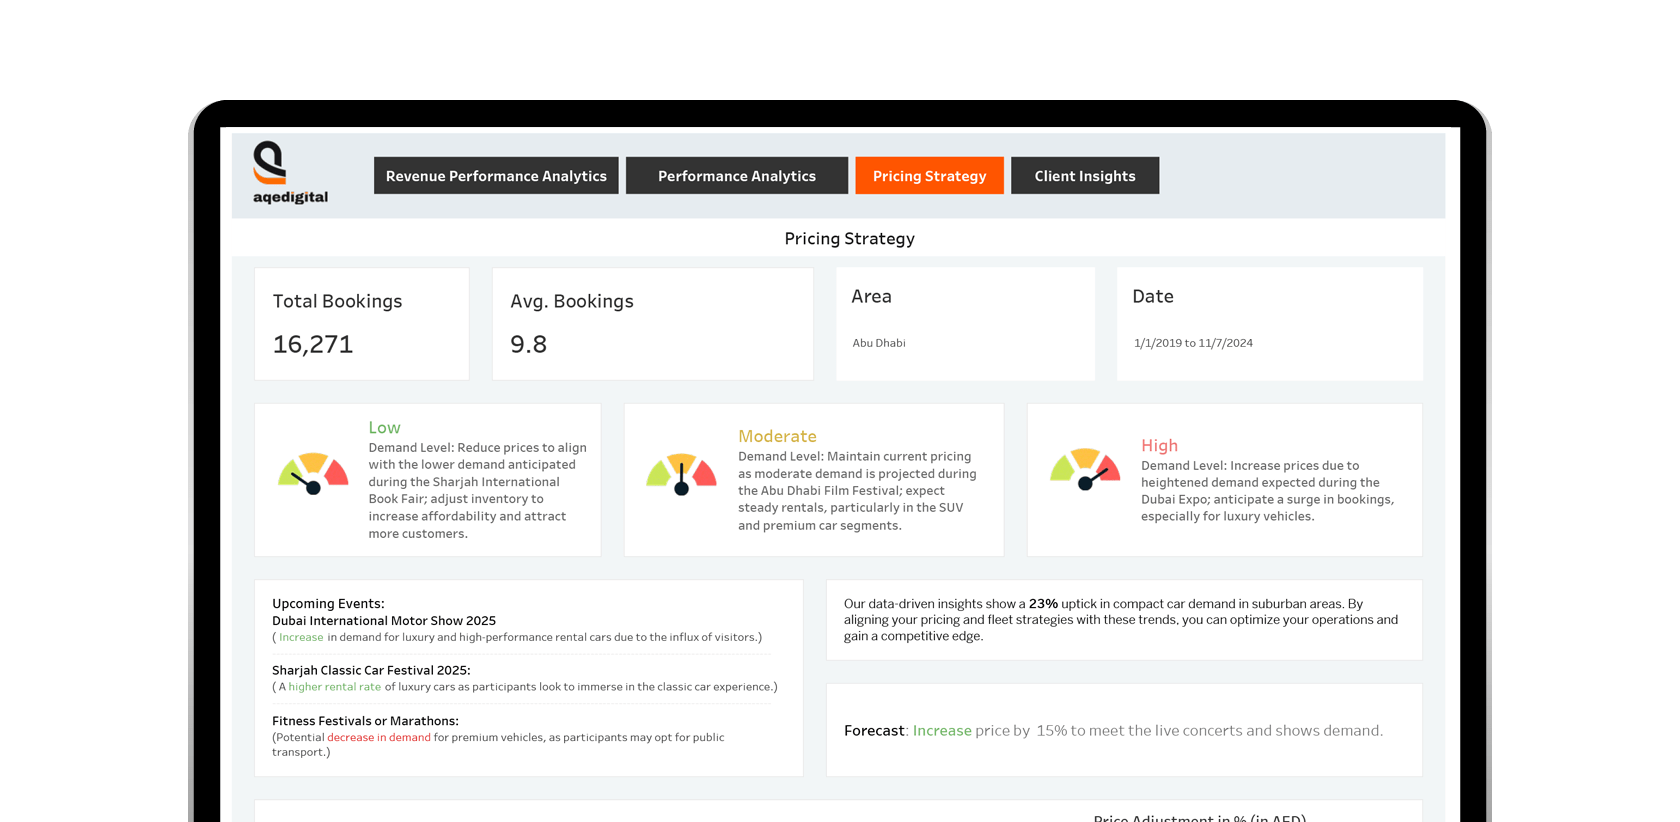Click the Low demand gauge icon
Image resolution: width=1680 pixels, height=822 pixels.
point(313,474)
